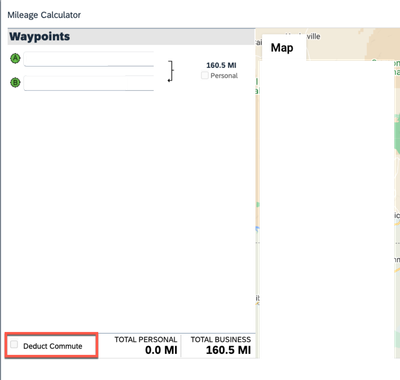Focus the waypoint B address field
Screen dimensions: 400x380
[89, 83]
